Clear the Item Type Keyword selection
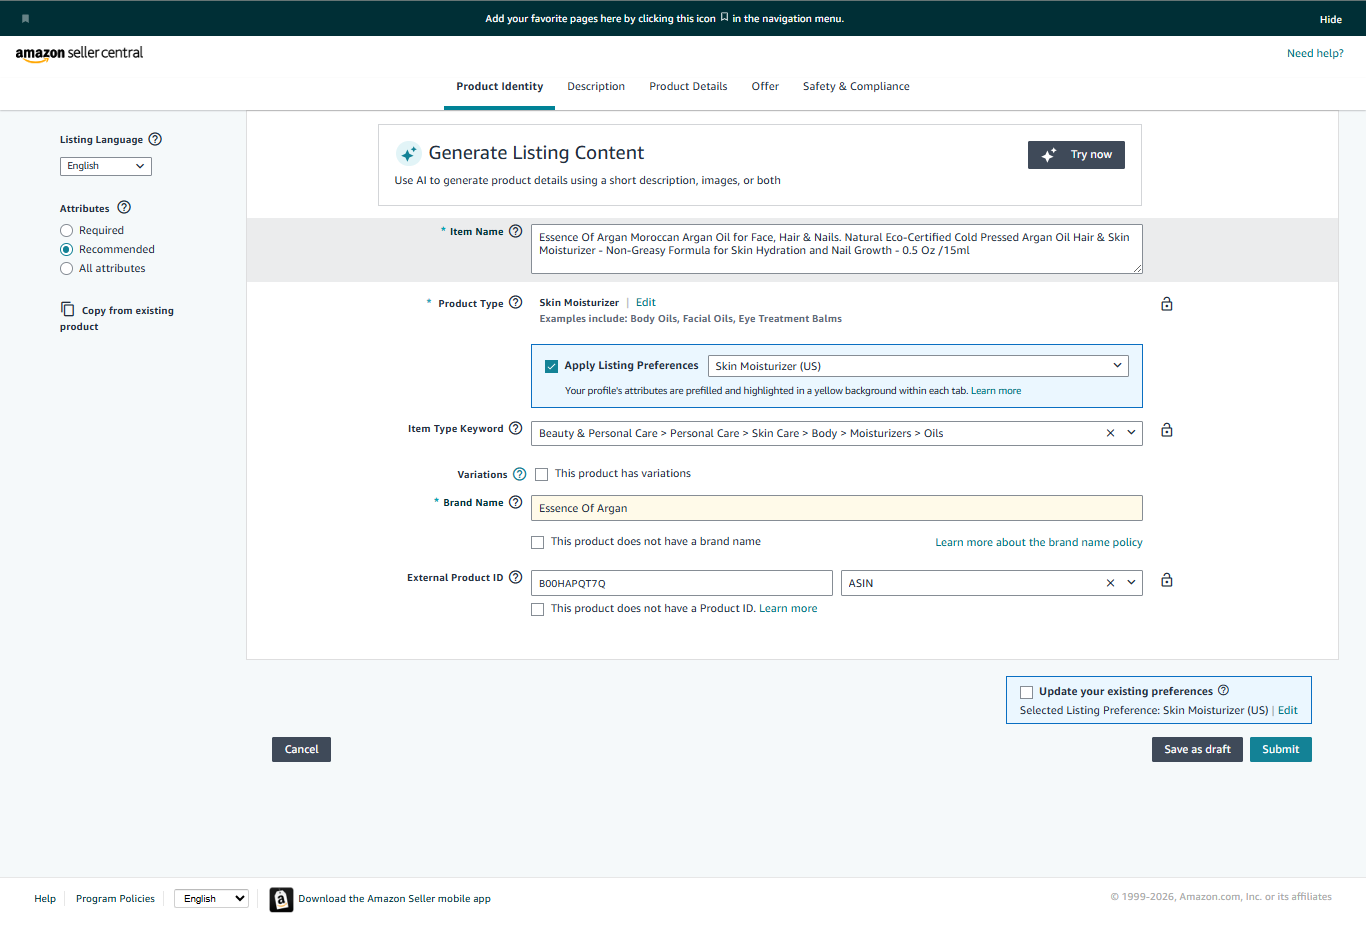 click(1110, 433)
